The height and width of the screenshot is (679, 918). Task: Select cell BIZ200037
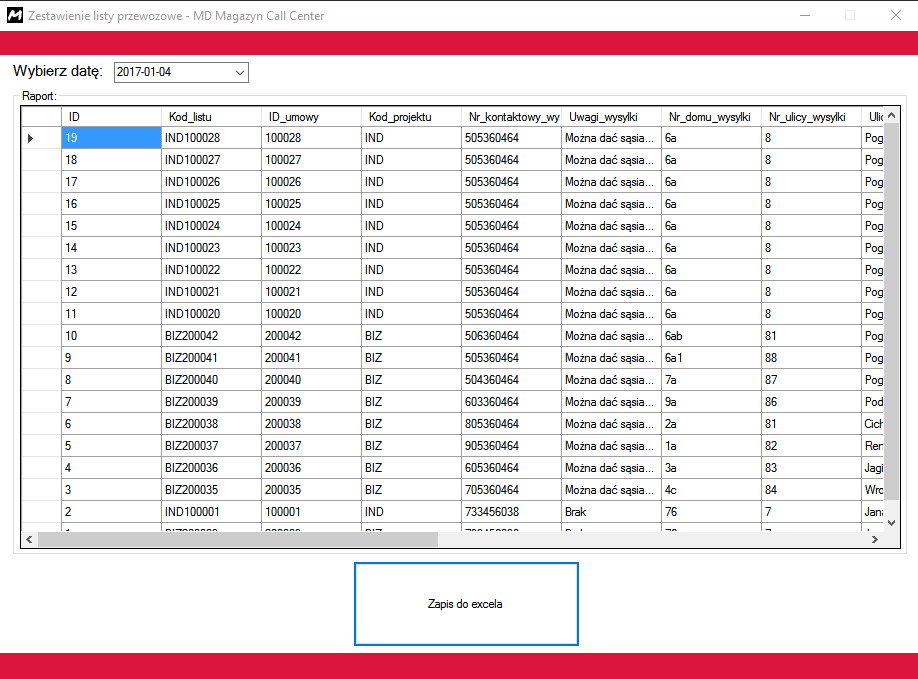(x=211, y=445)
